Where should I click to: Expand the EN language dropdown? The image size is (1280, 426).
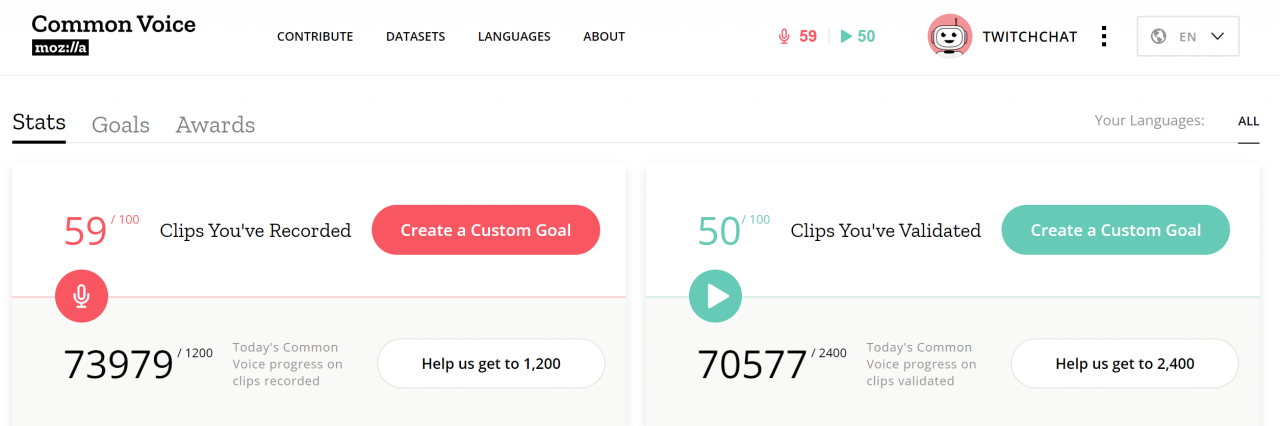pos(1188,36)
